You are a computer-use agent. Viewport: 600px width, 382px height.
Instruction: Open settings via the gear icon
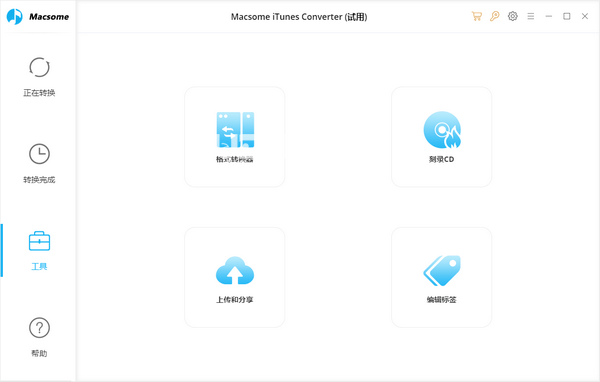(x=512, y=16)
